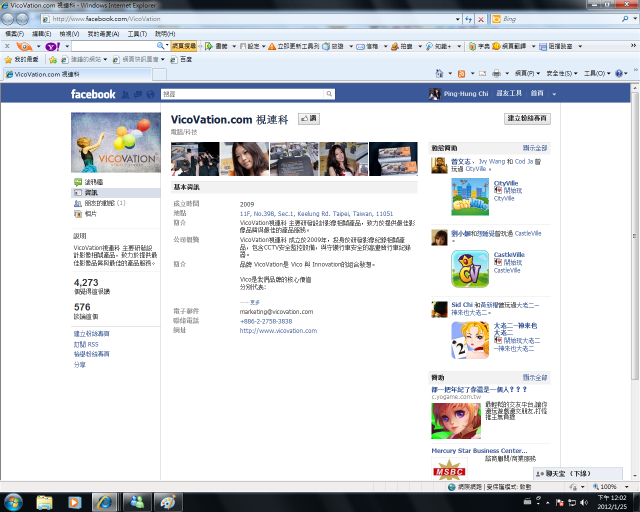Open the Page (P) command bar menu

[x=527, y=73]
